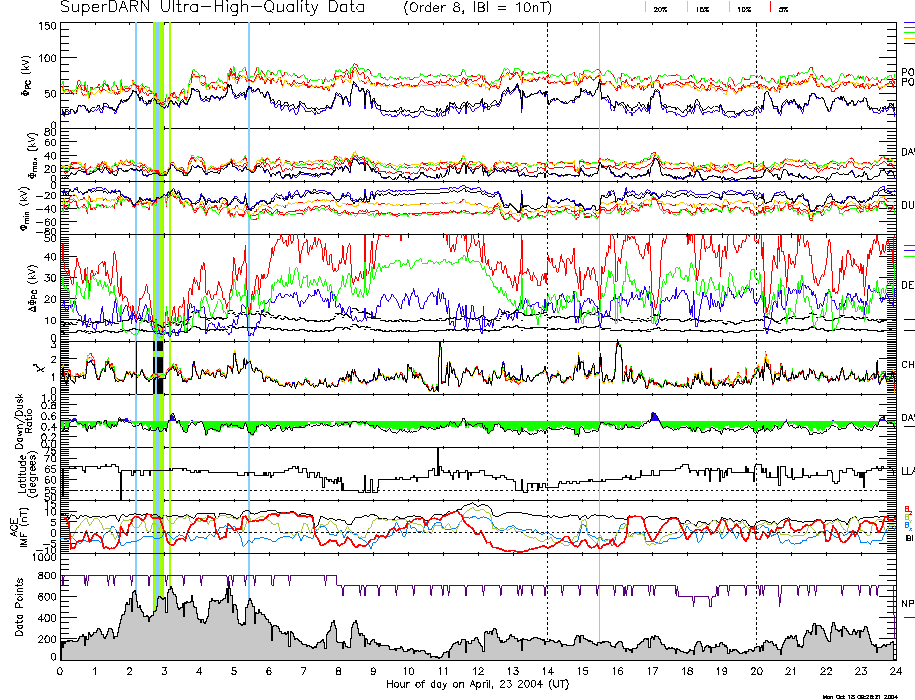Click the blue dawn/dusk bump near hour 17

(x=654, y=416)
